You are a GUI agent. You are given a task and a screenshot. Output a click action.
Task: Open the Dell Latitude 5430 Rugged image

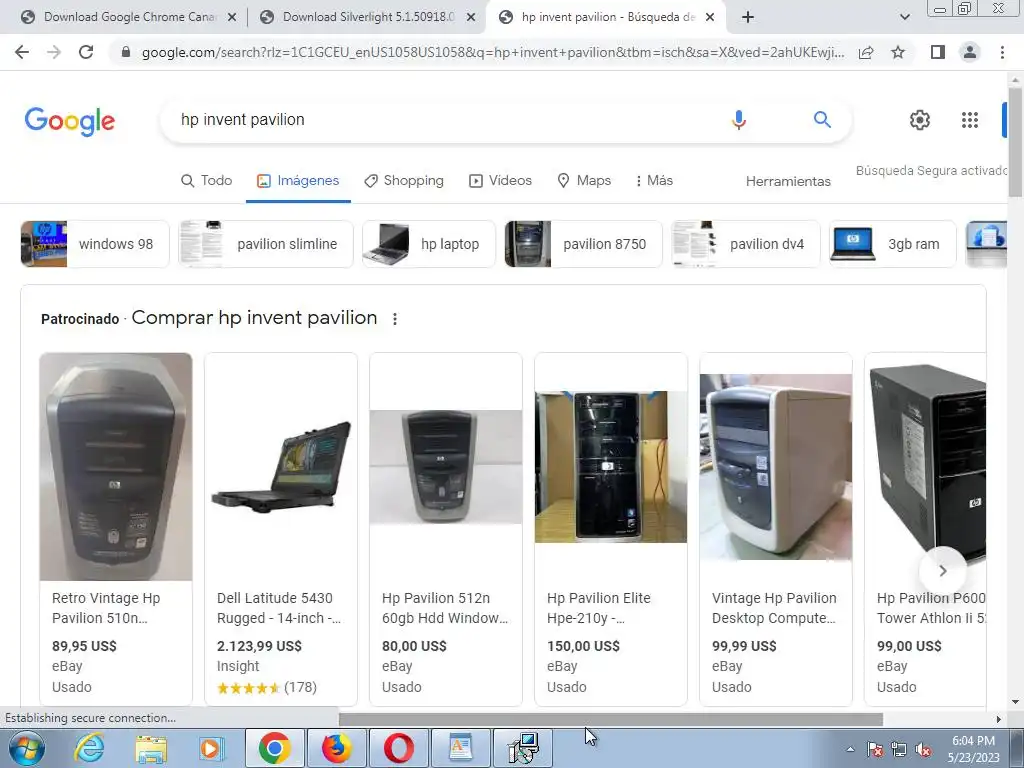281,466
